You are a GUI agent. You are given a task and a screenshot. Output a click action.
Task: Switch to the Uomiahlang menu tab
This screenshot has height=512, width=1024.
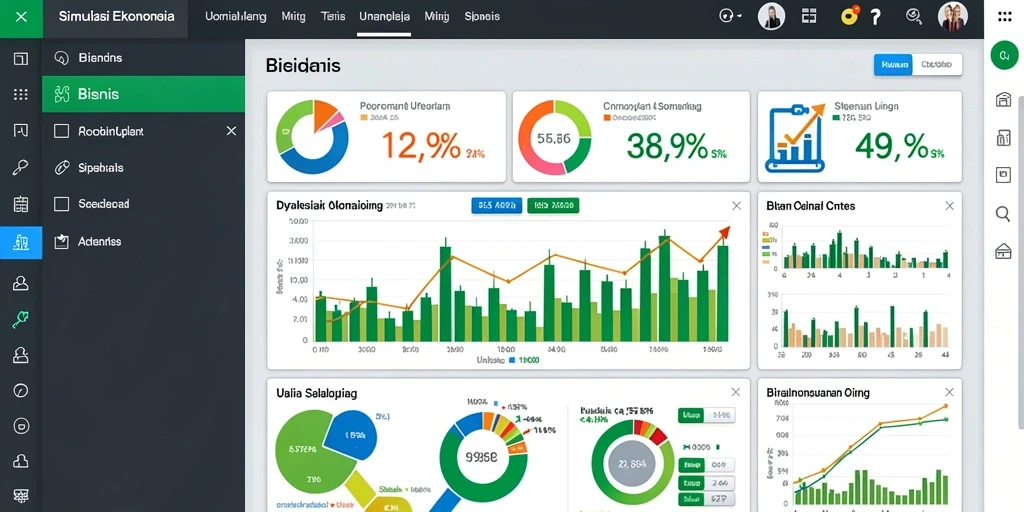pos(236,17)
